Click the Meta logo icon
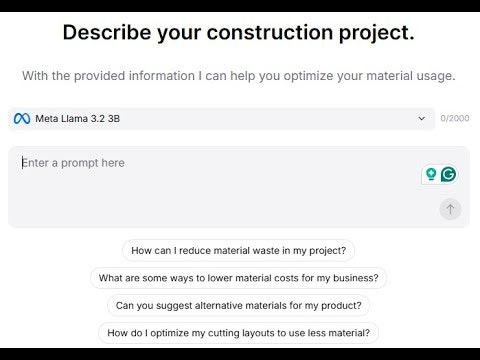 22,119
